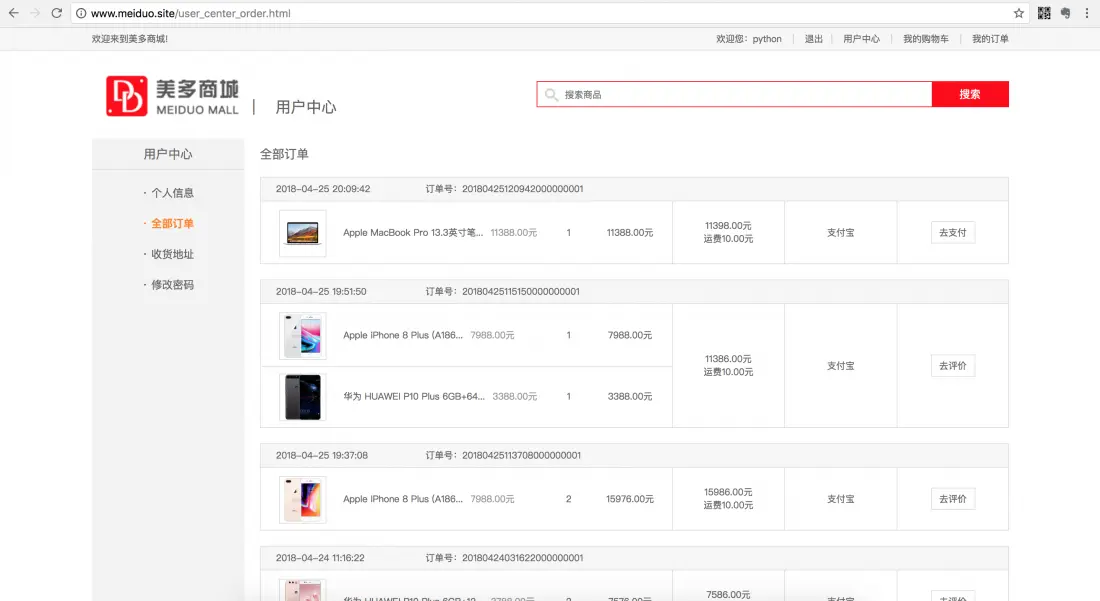Click the 欢迎来到美多商城! greeting text
The height and width of the screenshot is (601, 1100).
click(130, 39)
